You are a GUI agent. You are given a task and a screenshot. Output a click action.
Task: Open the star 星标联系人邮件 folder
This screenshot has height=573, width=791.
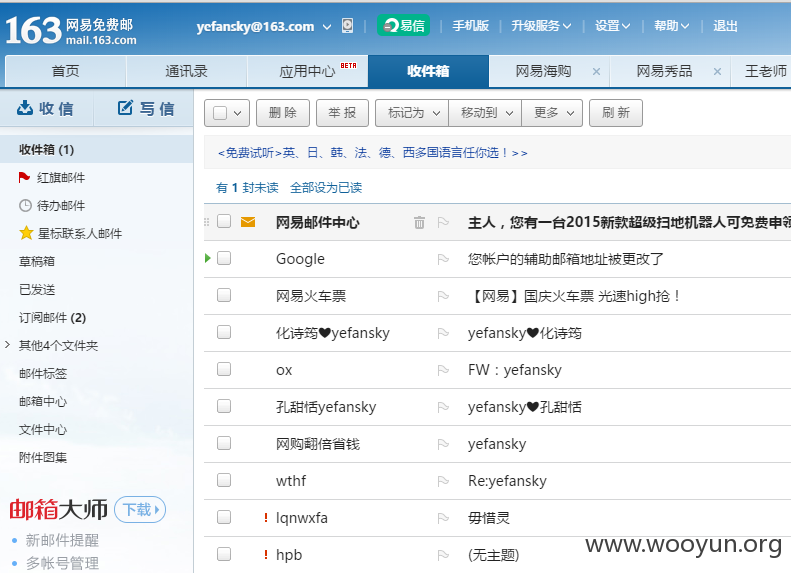point(70,234)
